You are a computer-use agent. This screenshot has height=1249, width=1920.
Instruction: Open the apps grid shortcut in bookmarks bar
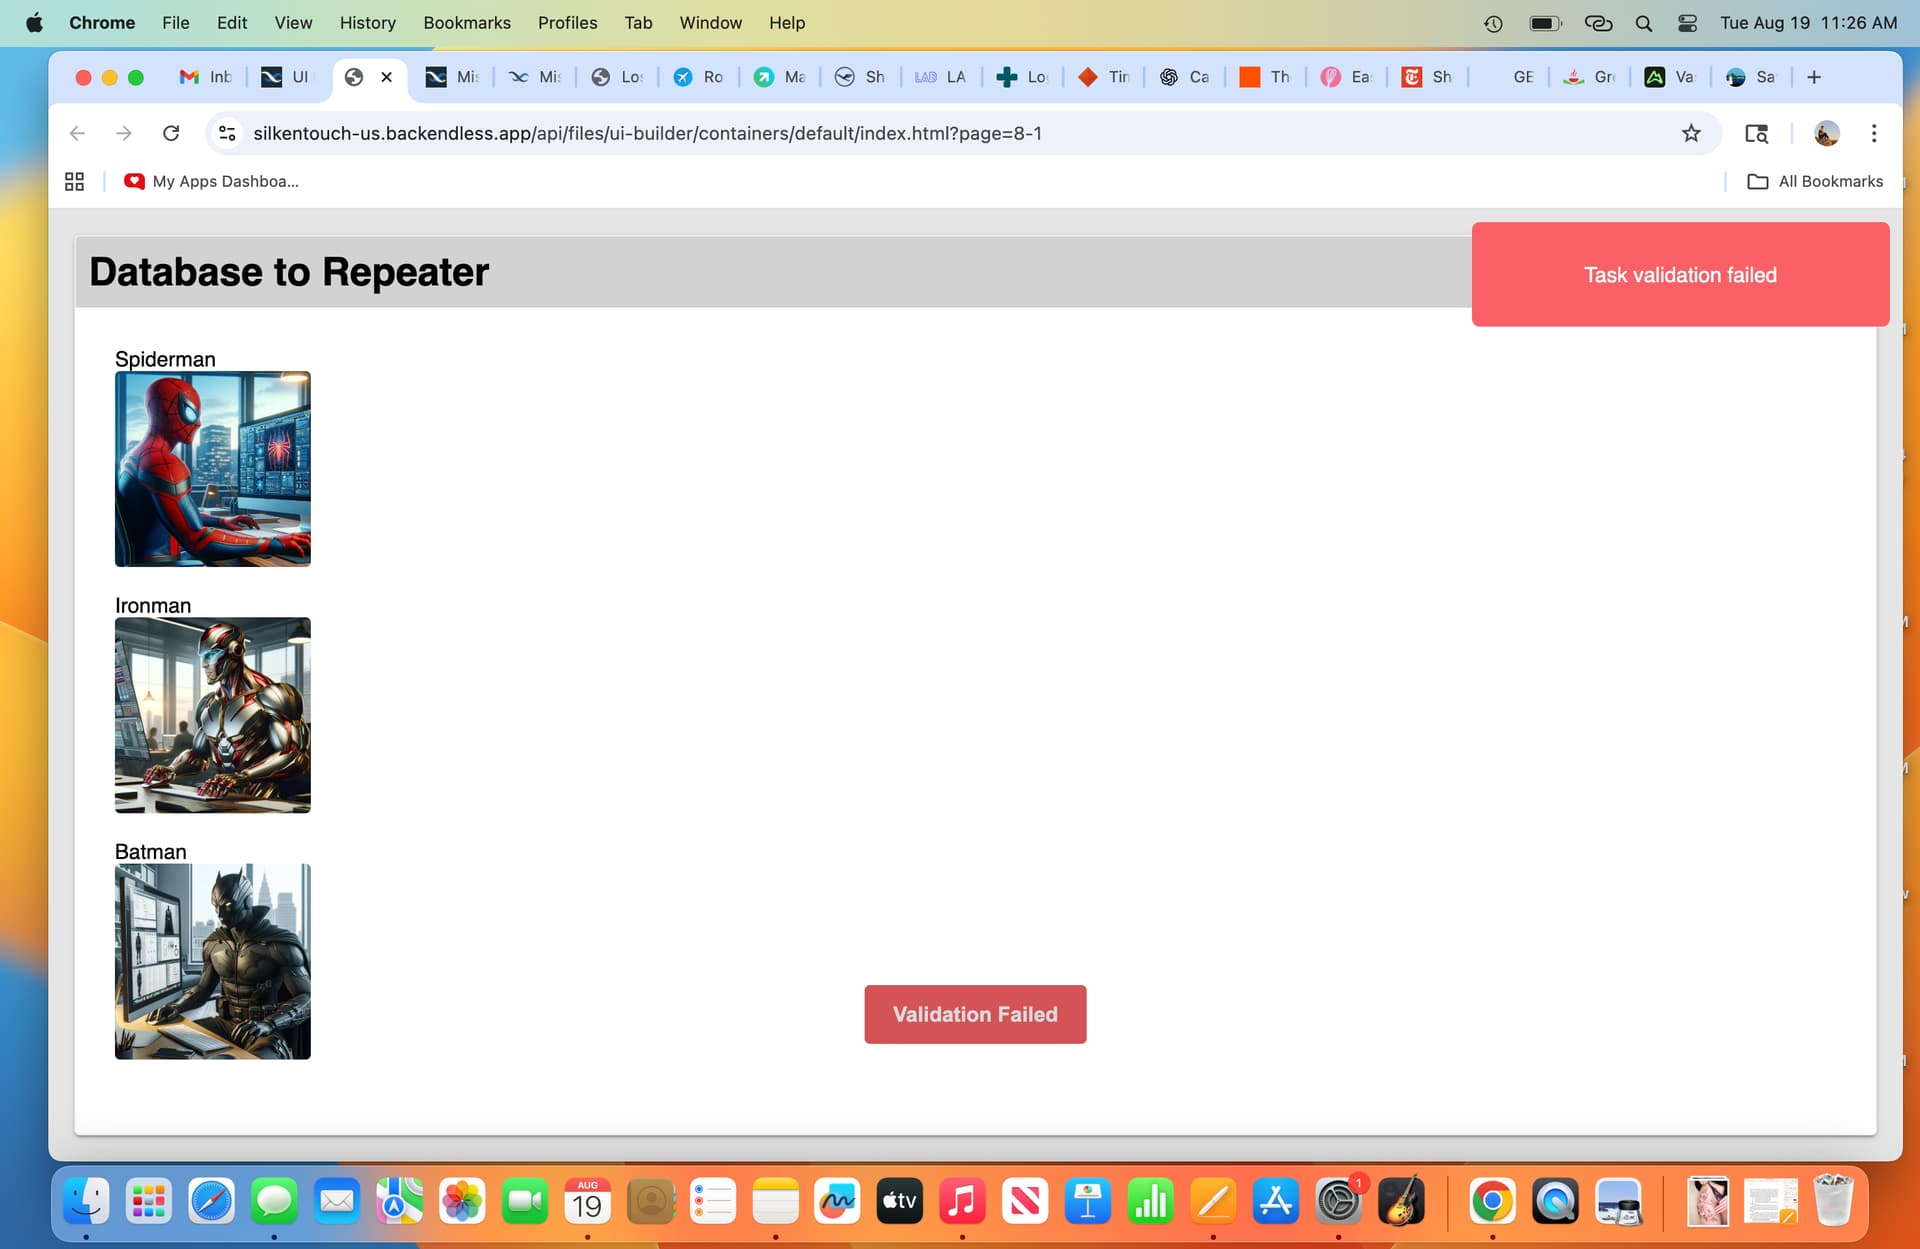tap(74, 181)
